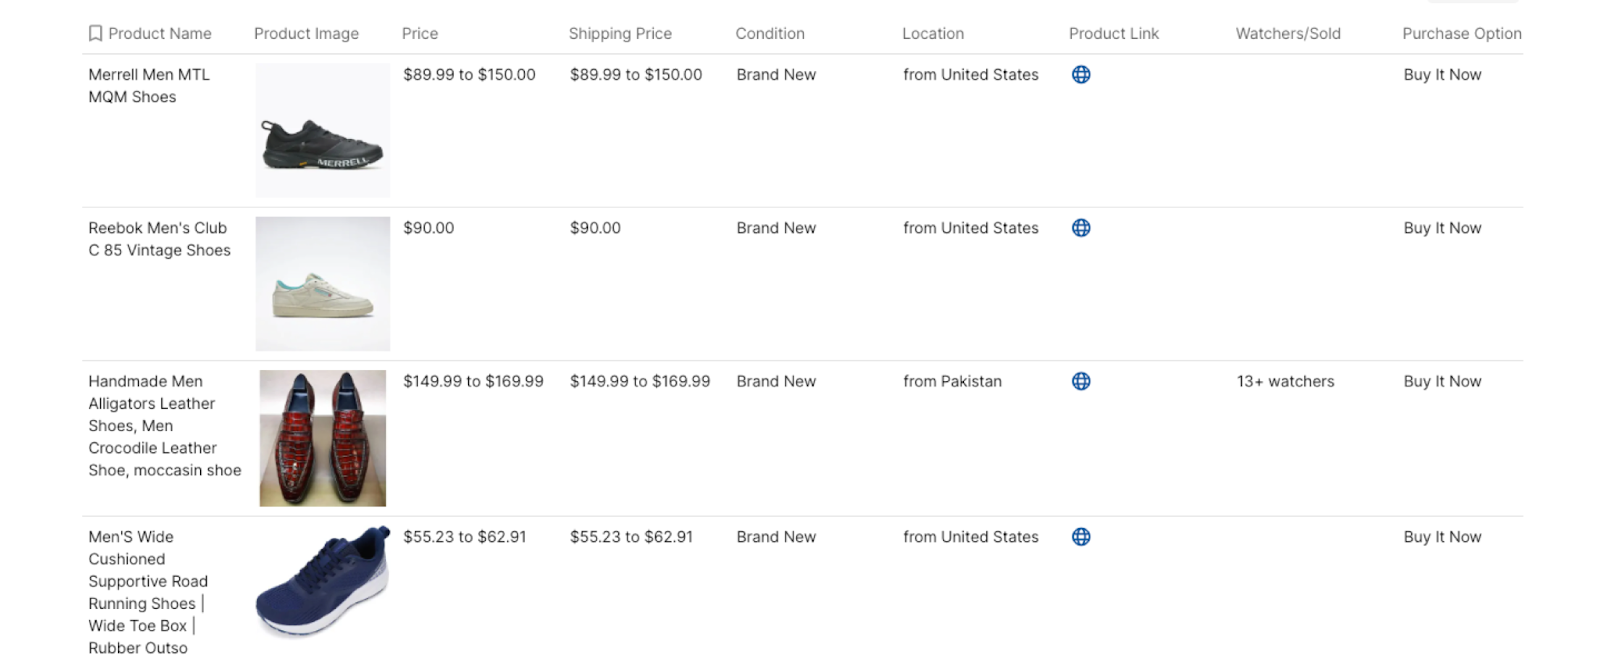1600x666 pixels.
Task: Select the Location column header
Action: point(933,34)
